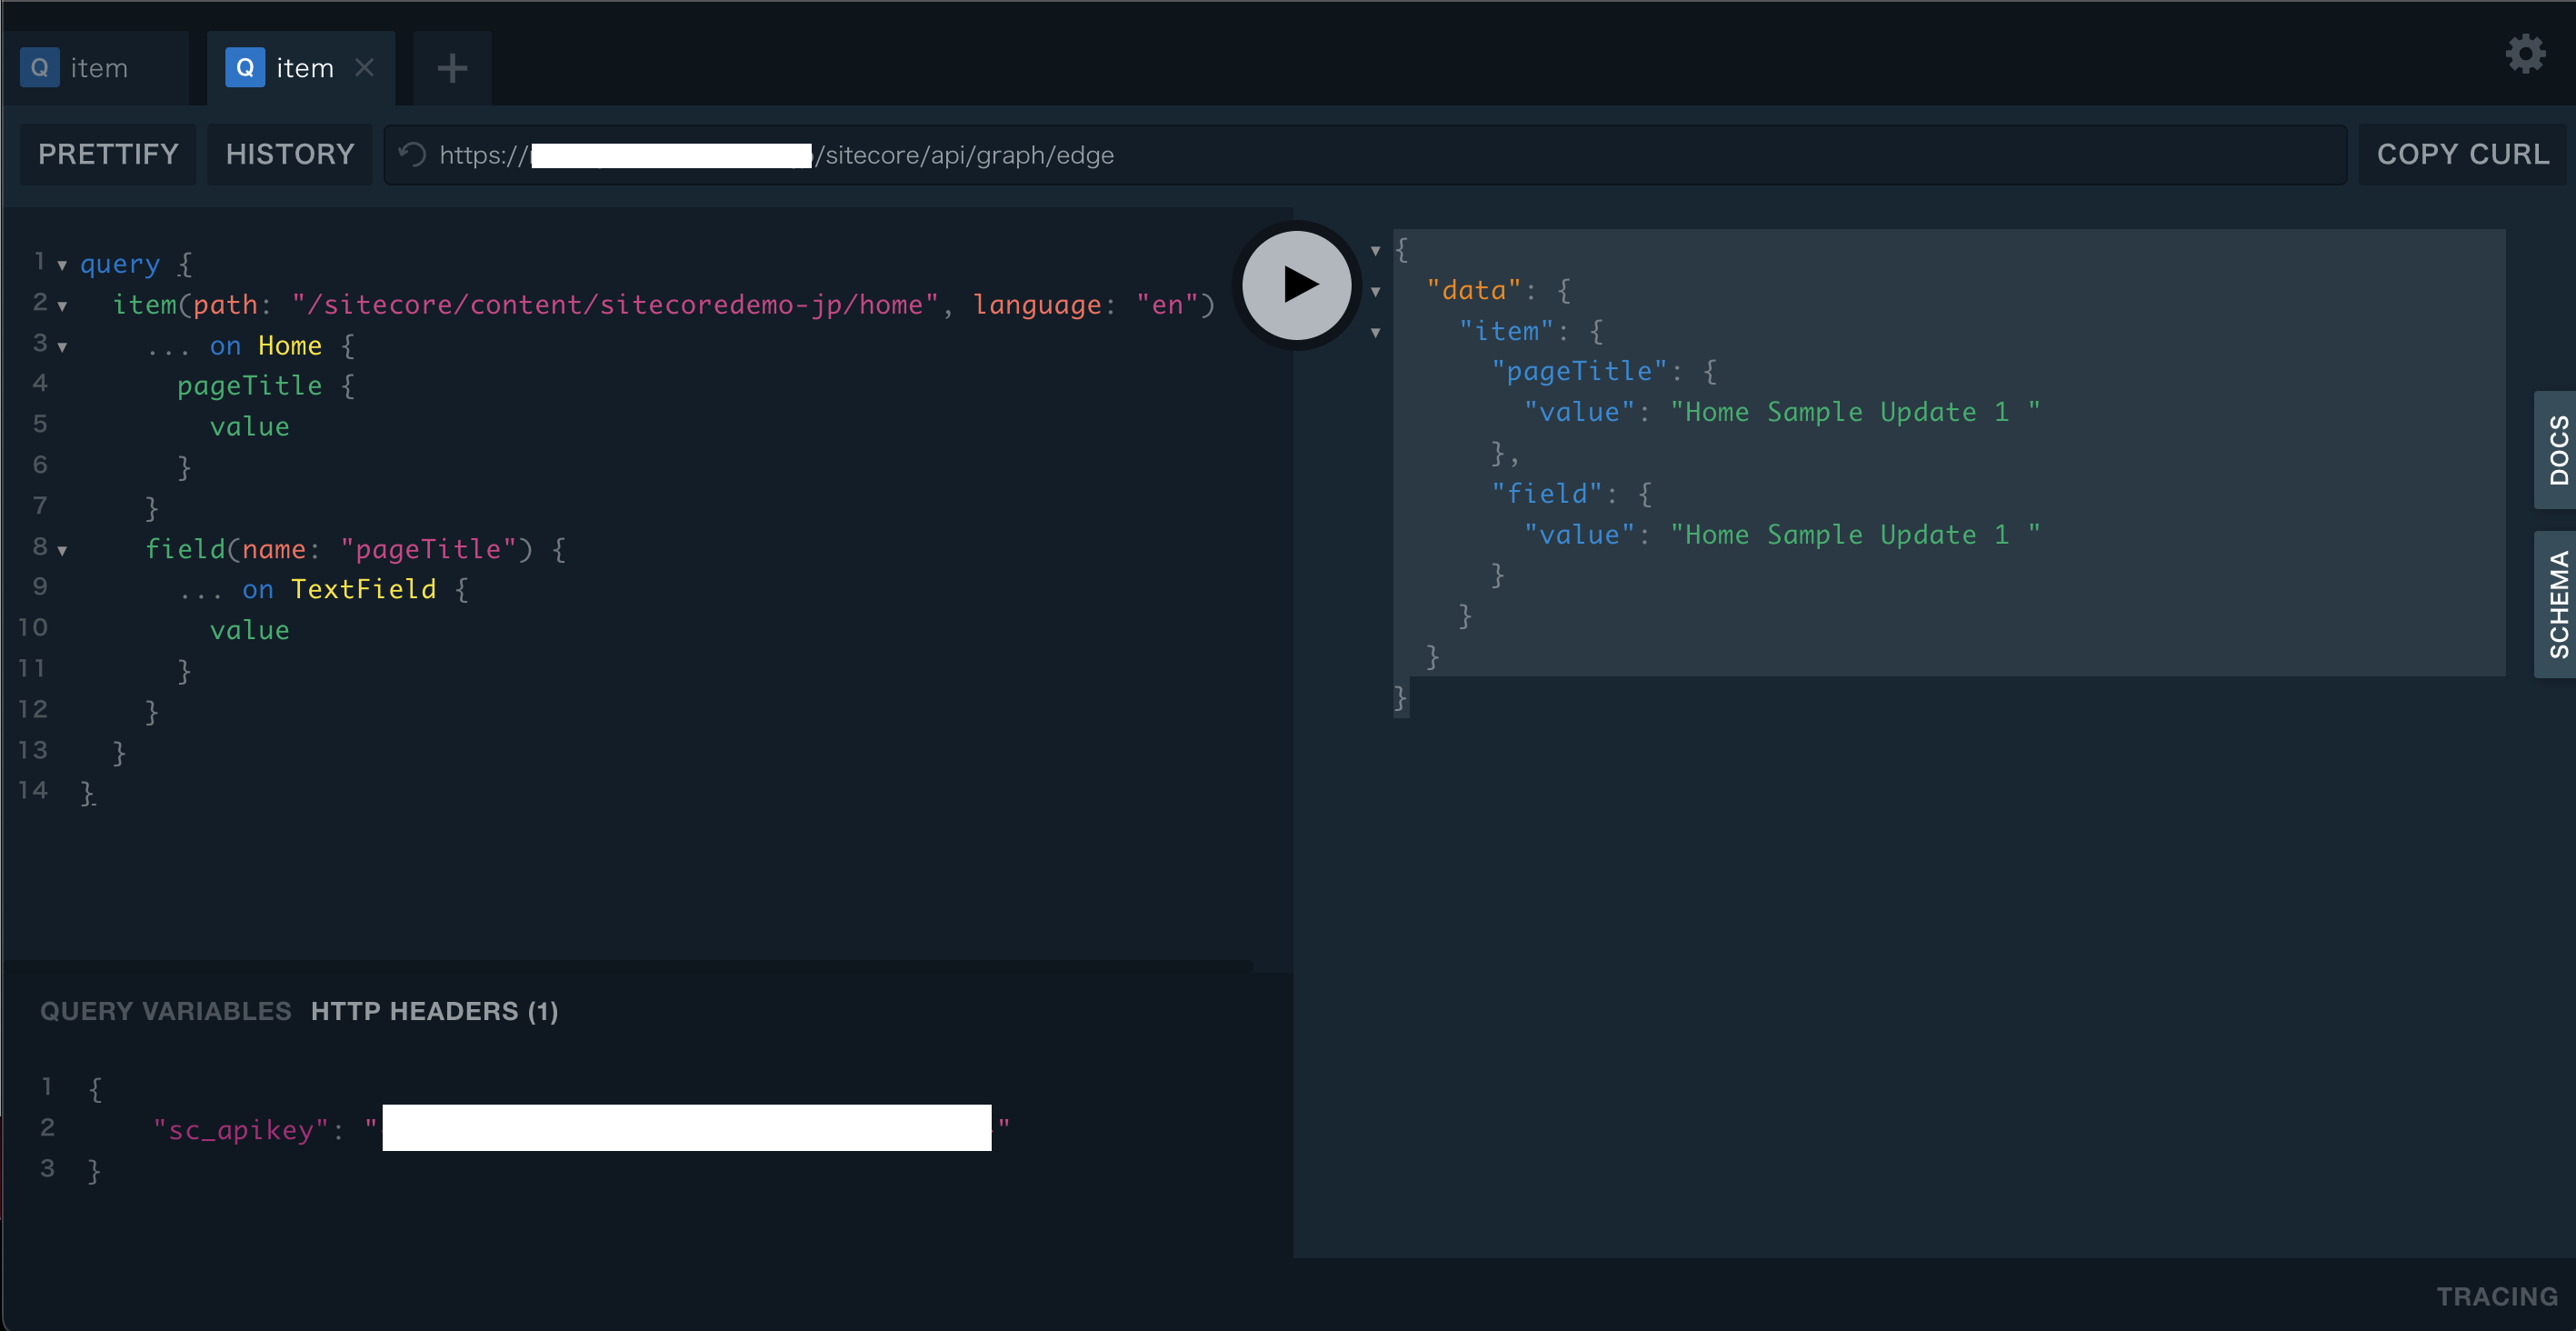
Task: Open the settings gear icon
Action: (x=2525, y=54)
